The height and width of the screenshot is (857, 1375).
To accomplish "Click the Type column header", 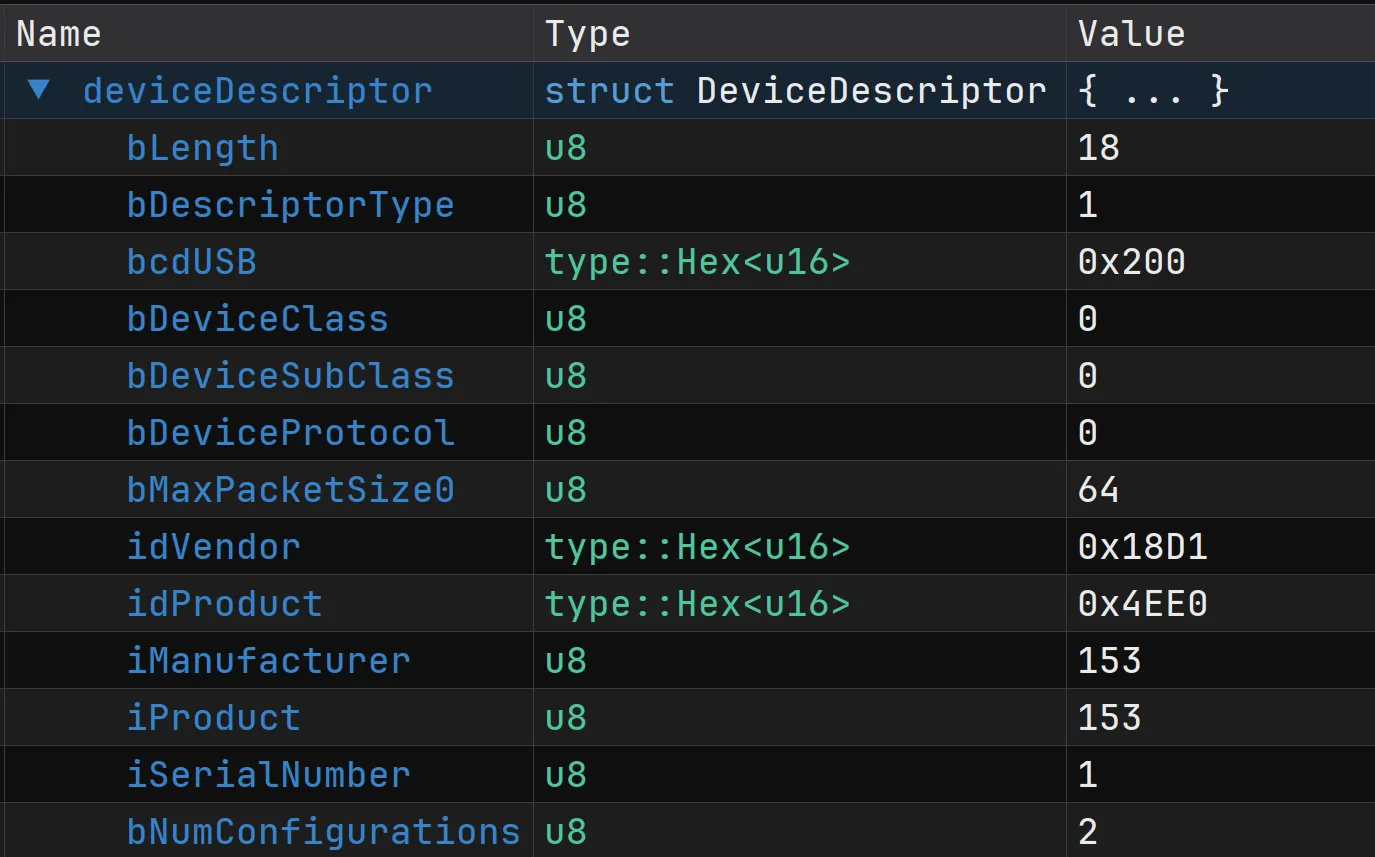I will coord(588,34).
